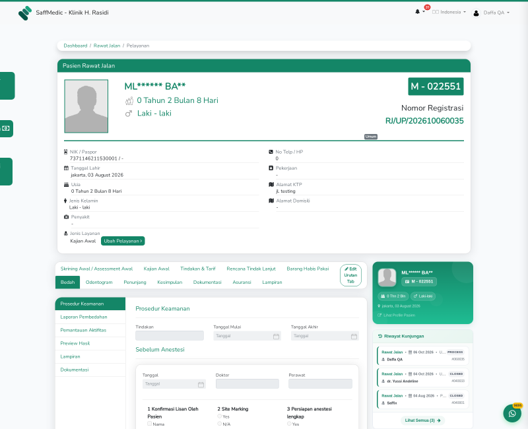Open the Rencana Tindak Lanjut tab
This screenshot has height=429, width=528.
point(251,269)
